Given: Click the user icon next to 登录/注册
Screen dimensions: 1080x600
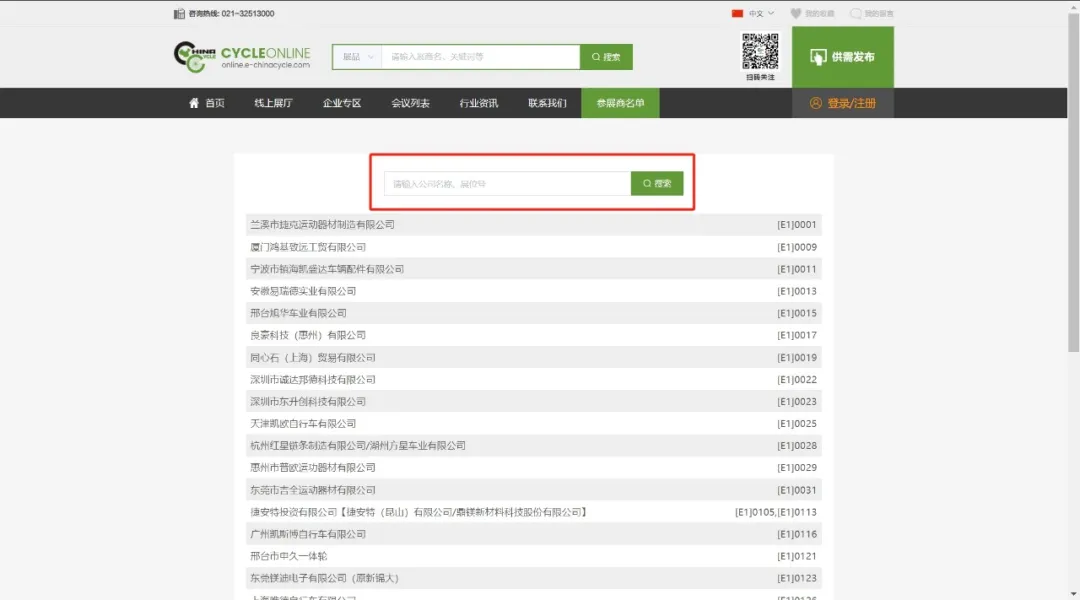Looking at the screenshot, I should point(815,103).
